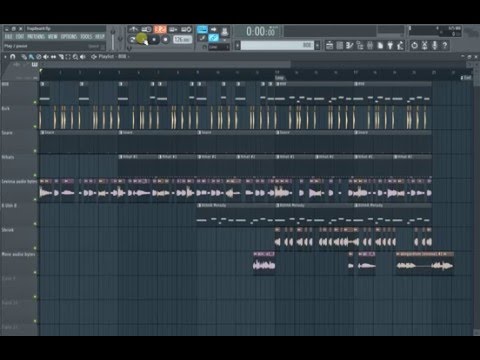
Task: Open the Channel rack step sequencer icon
Action: tap(350, 45)
